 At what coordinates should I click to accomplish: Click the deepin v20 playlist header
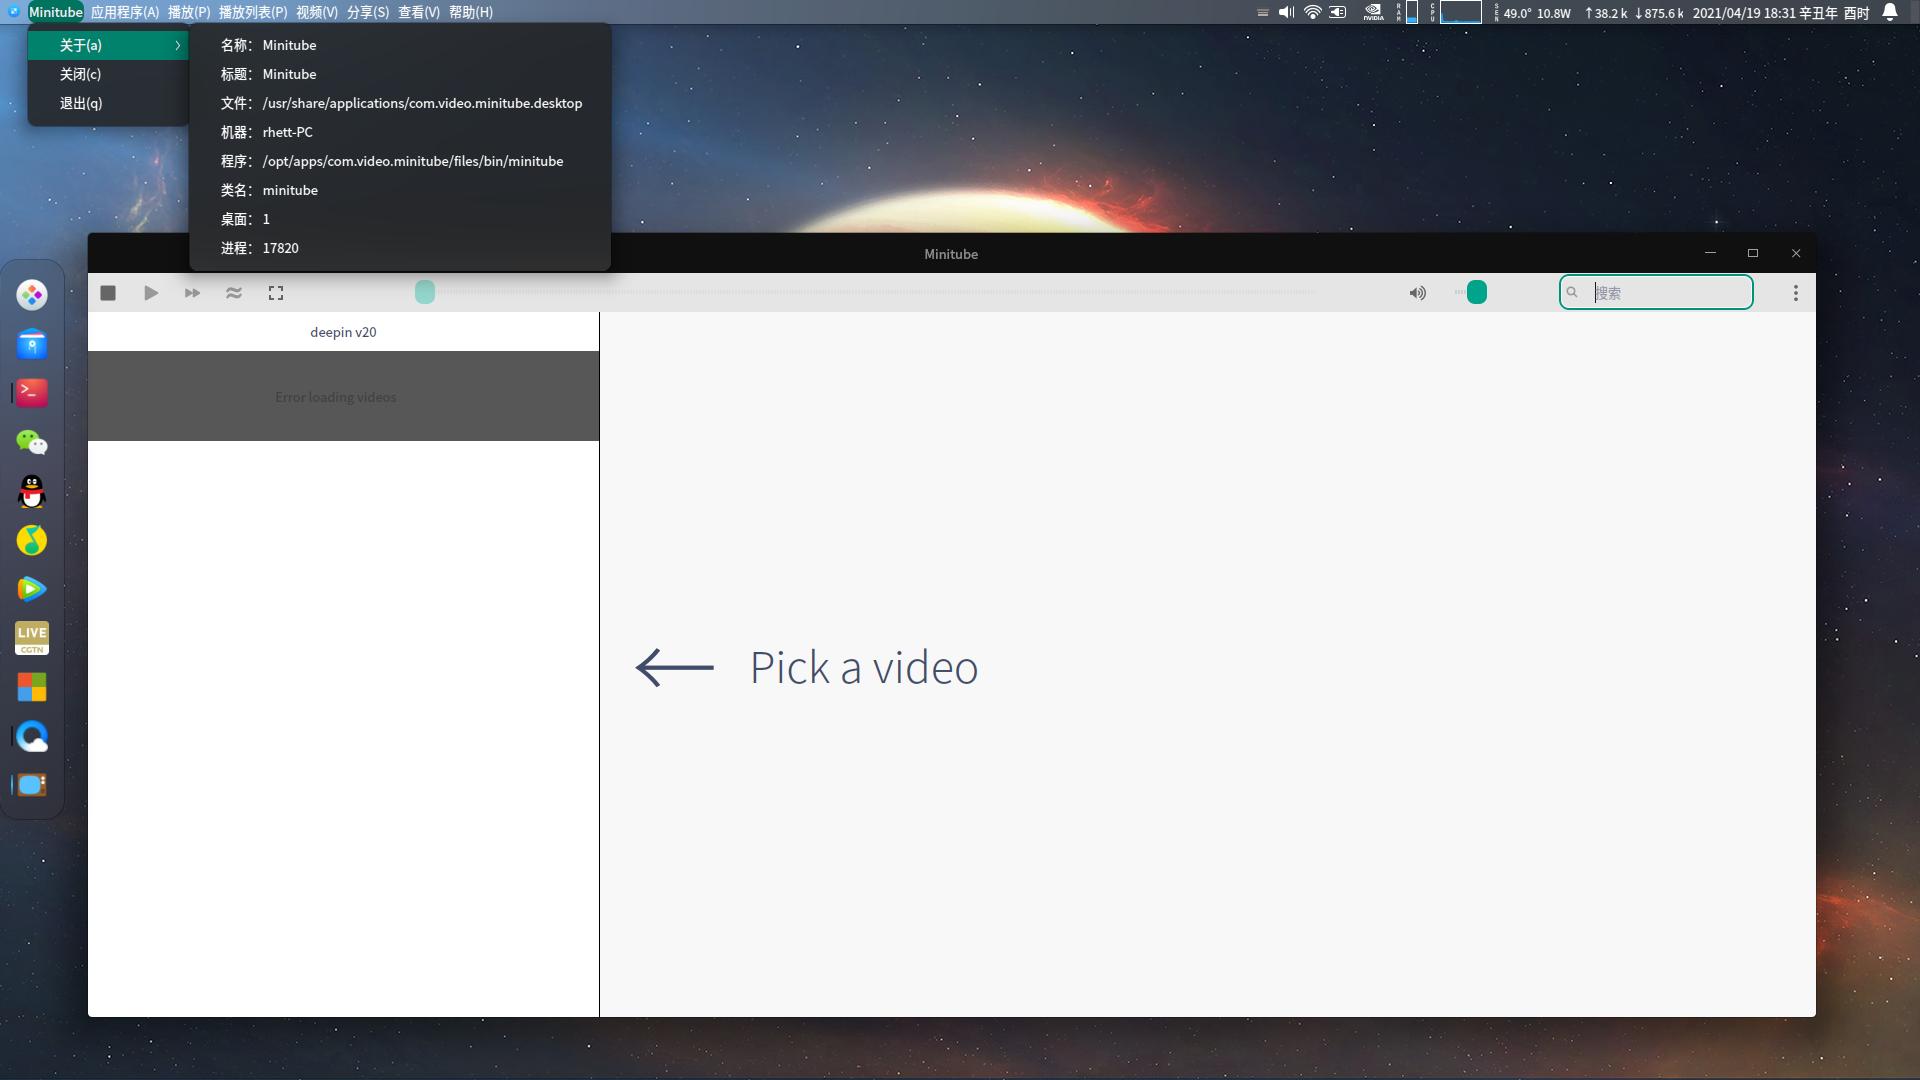(343, 332)
